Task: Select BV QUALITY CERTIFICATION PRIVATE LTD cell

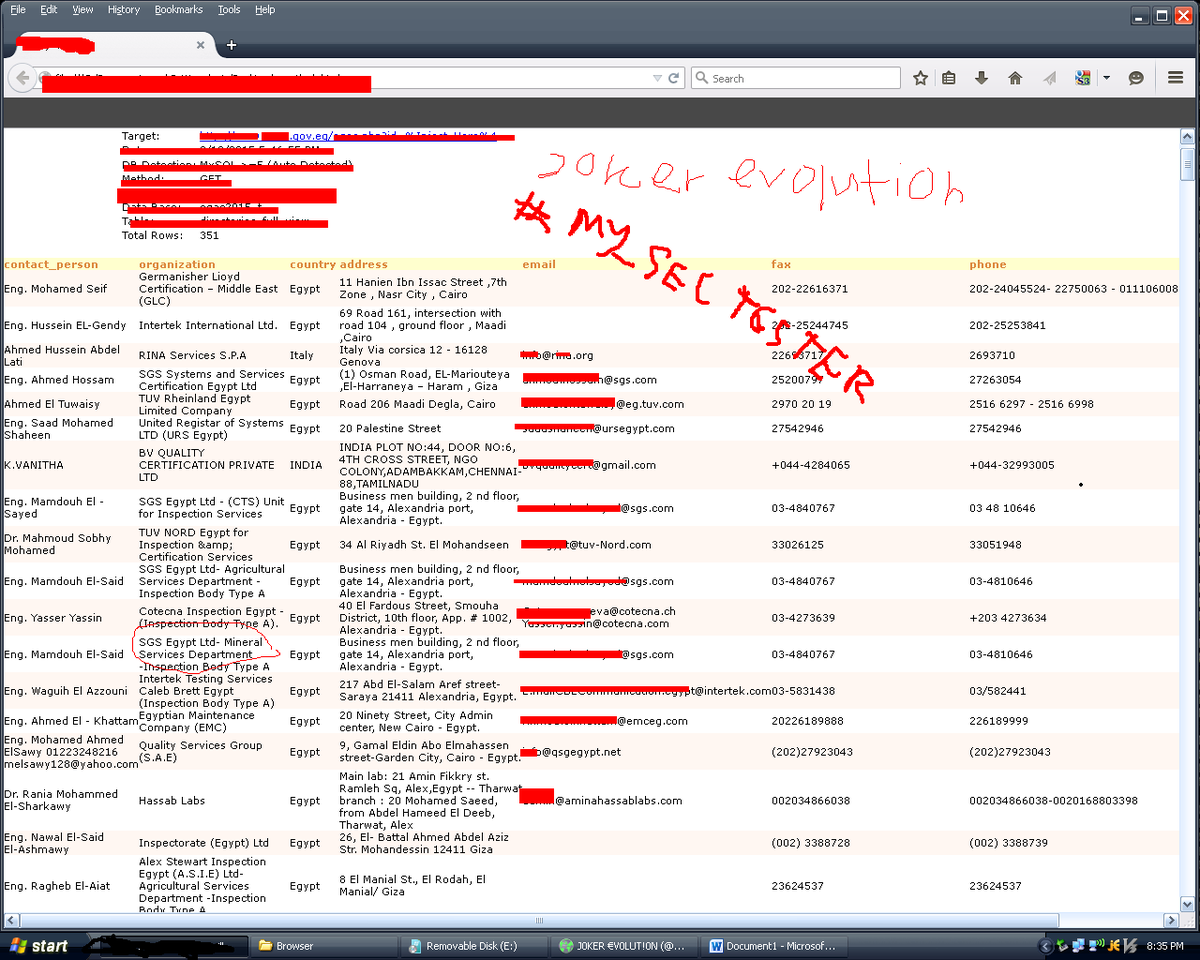Action: tap(206, 465)
